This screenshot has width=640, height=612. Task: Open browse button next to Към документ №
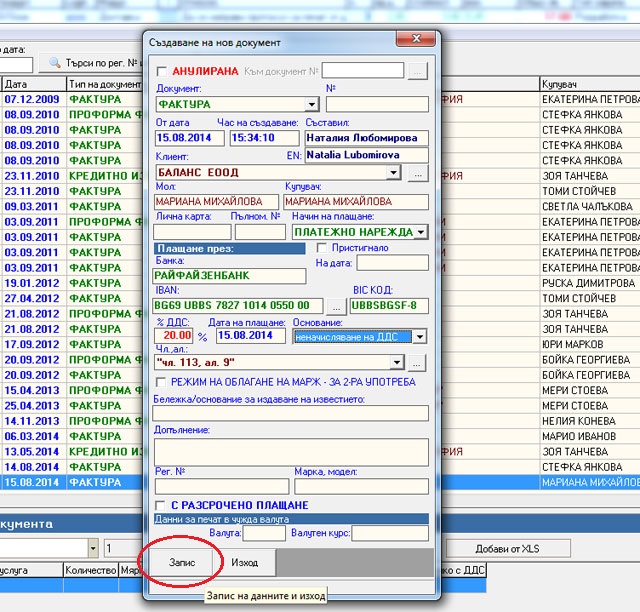[x=417, y=71]
